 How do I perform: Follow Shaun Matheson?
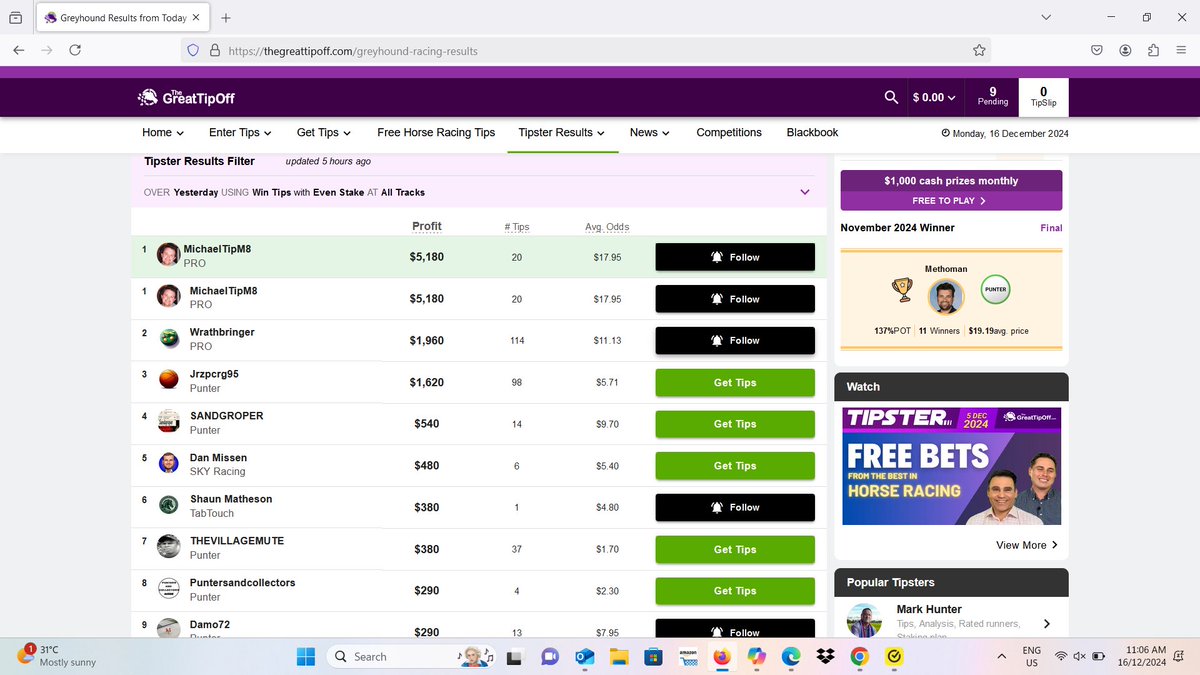(735, 507)
